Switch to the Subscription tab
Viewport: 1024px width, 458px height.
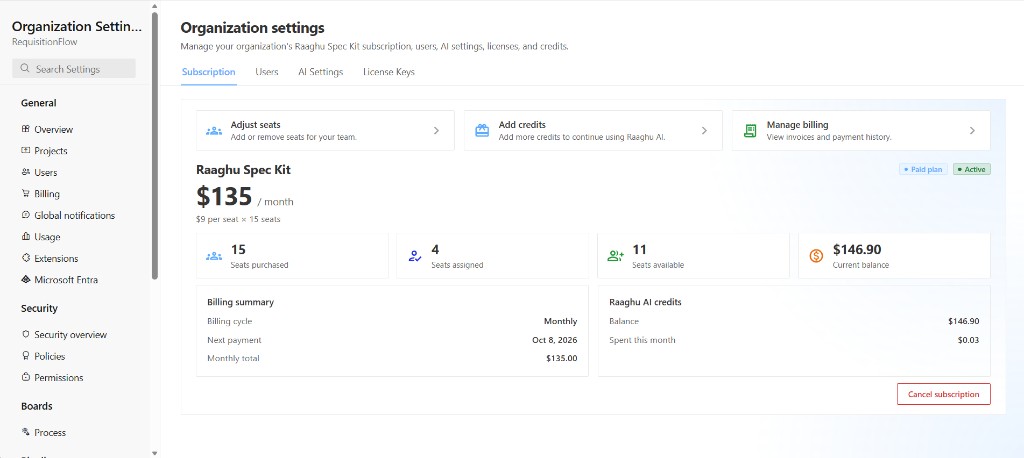[208, 72]
